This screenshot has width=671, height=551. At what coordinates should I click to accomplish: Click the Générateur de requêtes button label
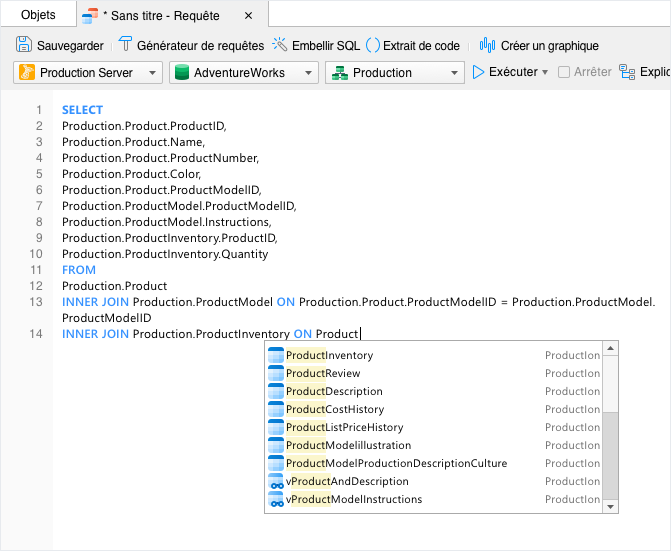pos(200,45)
